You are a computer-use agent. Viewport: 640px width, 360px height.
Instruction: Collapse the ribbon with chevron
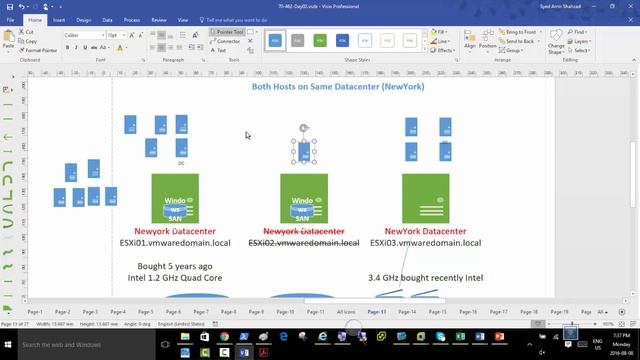[x=634, y=60]
